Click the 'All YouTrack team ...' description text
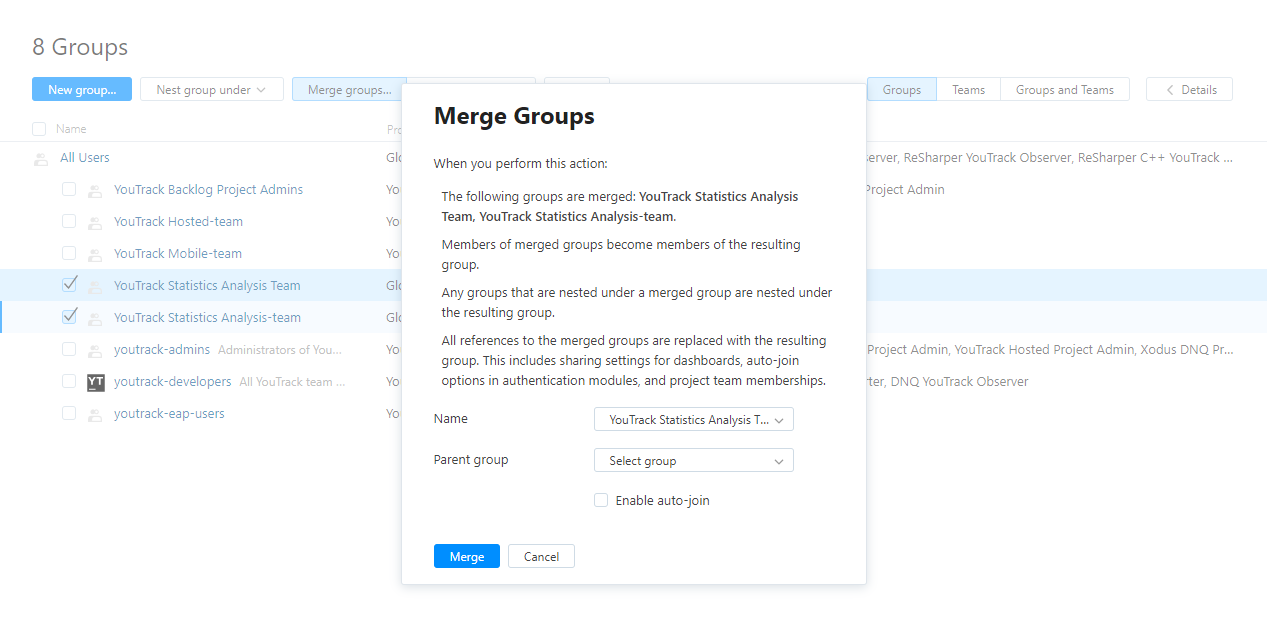This screenshot has width=1267, height=642. (x=293, y=382)
